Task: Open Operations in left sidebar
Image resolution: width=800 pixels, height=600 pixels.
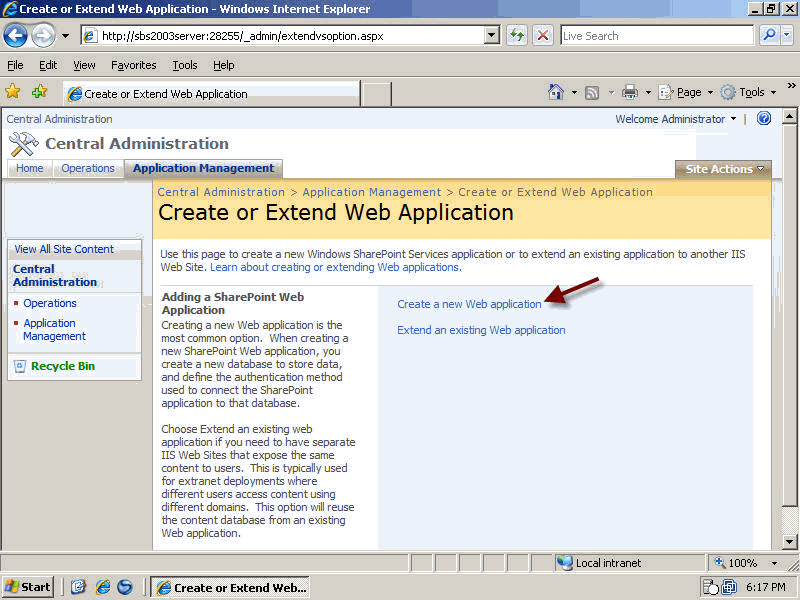Action: (x=49, y=303)
